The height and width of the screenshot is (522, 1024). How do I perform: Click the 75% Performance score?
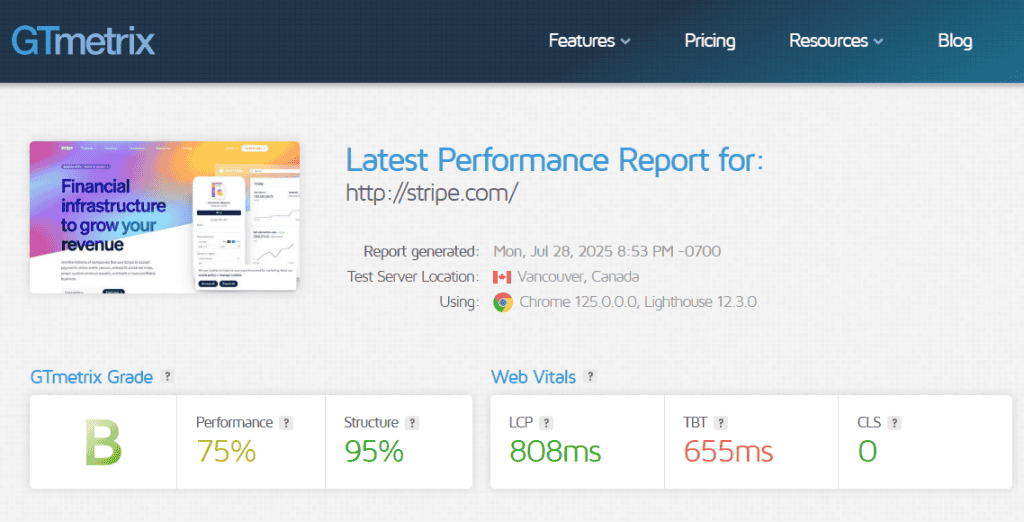click(x=226, y=452)
